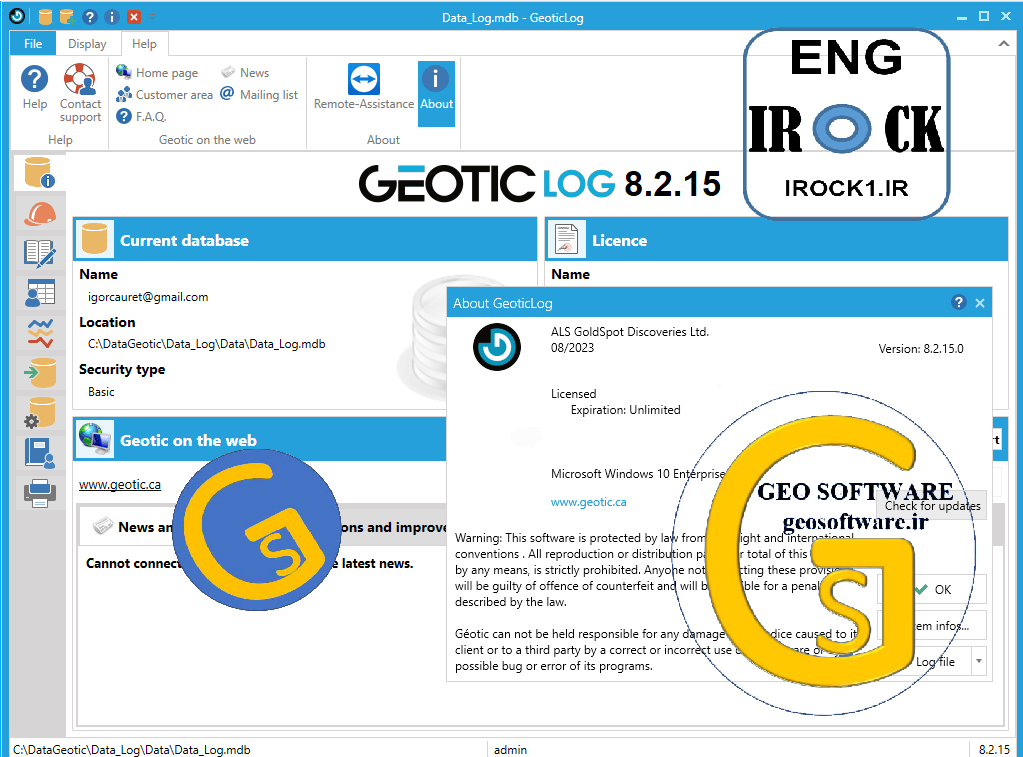Screen dimensions: 1023x757
Task: Click www.geotic.ca link in main window
Action: pyautogui.click(x=120, y=484)
